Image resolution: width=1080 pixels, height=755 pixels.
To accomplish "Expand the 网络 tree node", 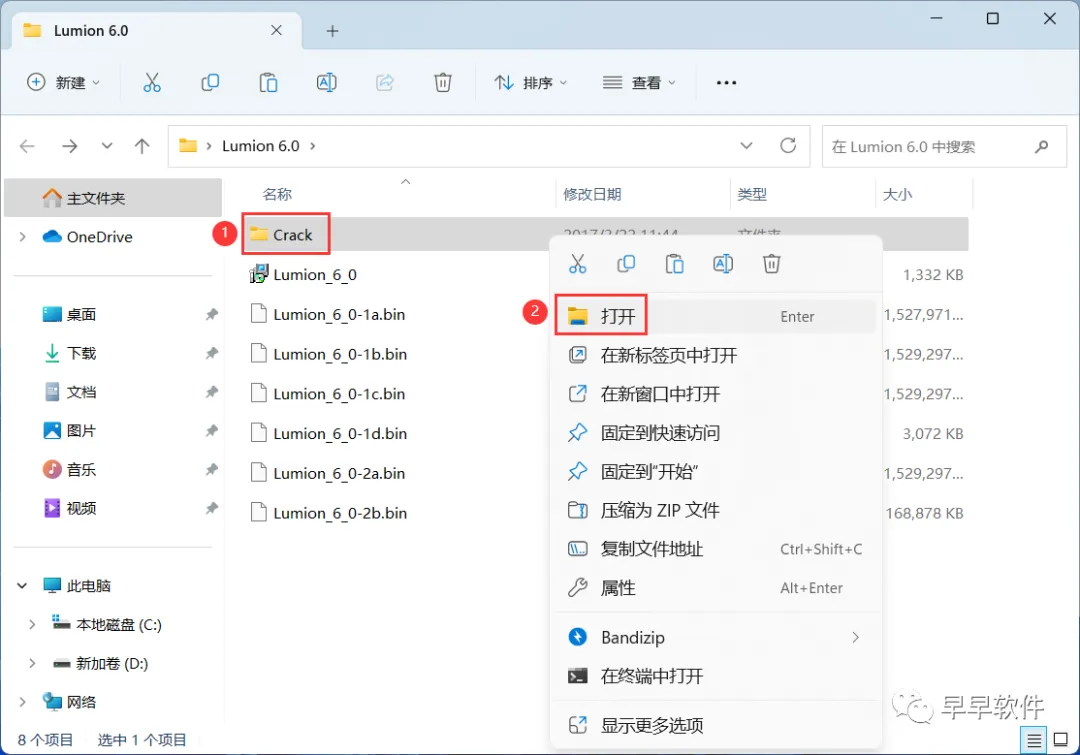I will coord(23,702).
